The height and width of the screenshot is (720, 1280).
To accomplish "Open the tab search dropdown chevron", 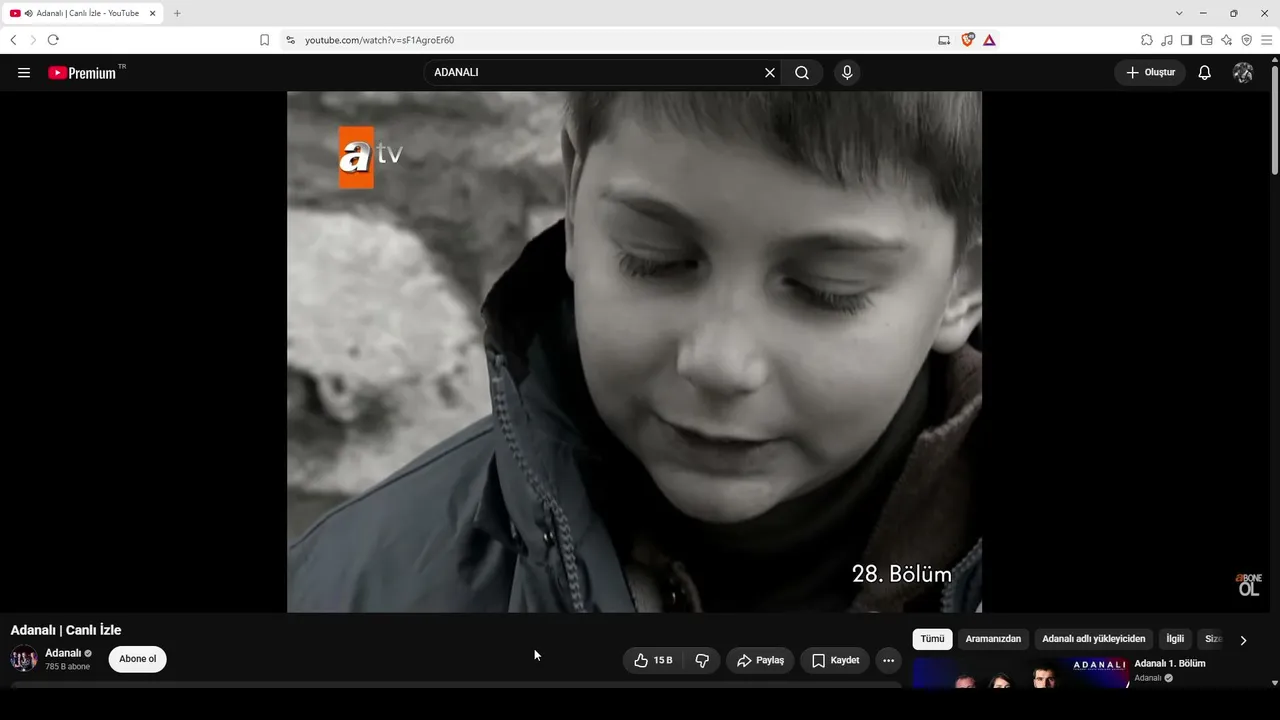I will pyautogui.click(x=1179, y=13).
